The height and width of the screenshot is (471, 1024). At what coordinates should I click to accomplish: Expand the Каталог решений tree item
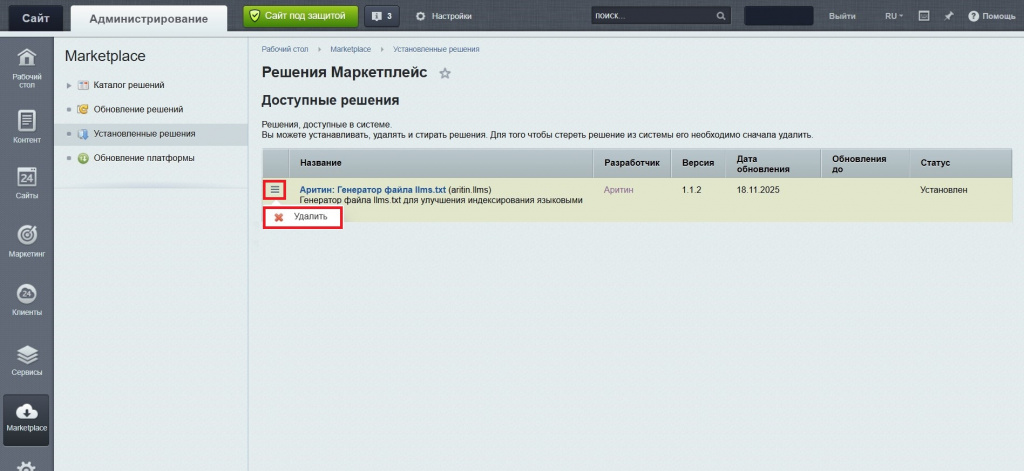coord(69,85)
